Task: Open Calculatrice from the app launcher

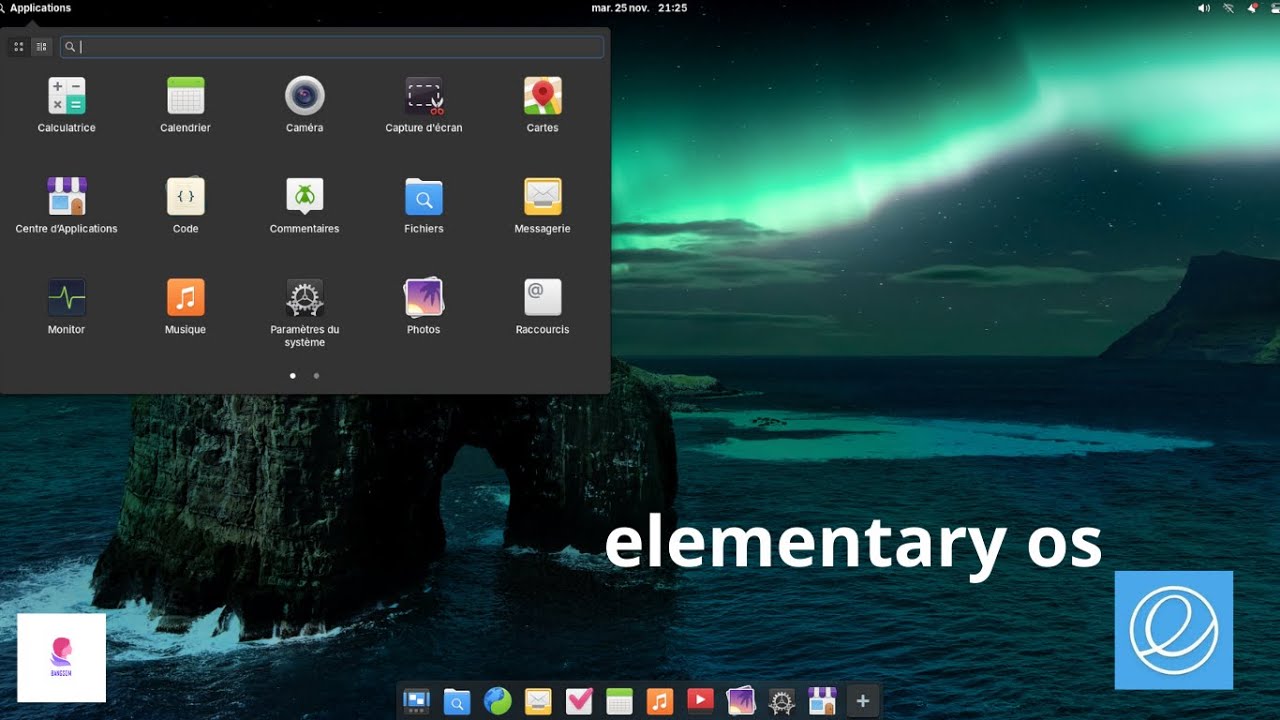Action: [66, 104]
